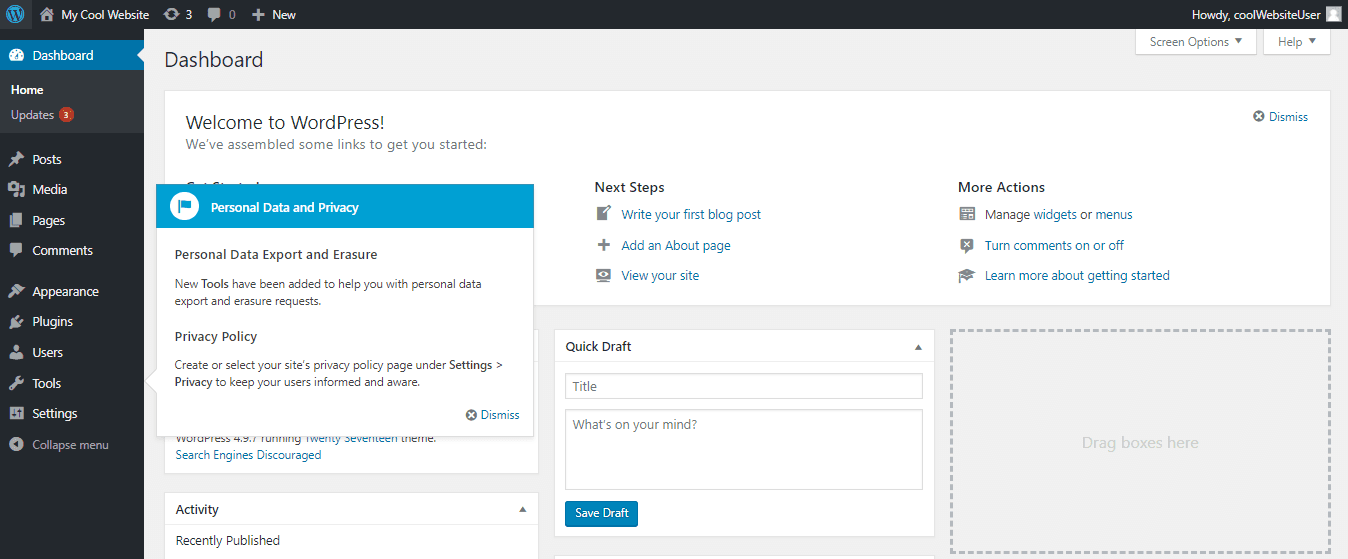Click the Activity box heading
This screenshot has width=1348, height=559.
[198, 509]
